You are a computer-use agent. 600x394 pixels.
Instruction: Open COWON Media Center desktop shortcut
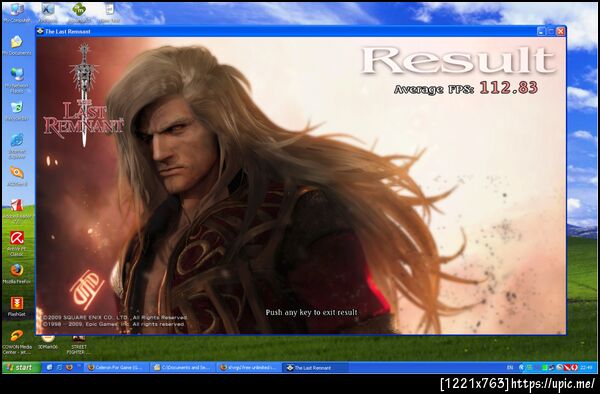coord(16,342)
